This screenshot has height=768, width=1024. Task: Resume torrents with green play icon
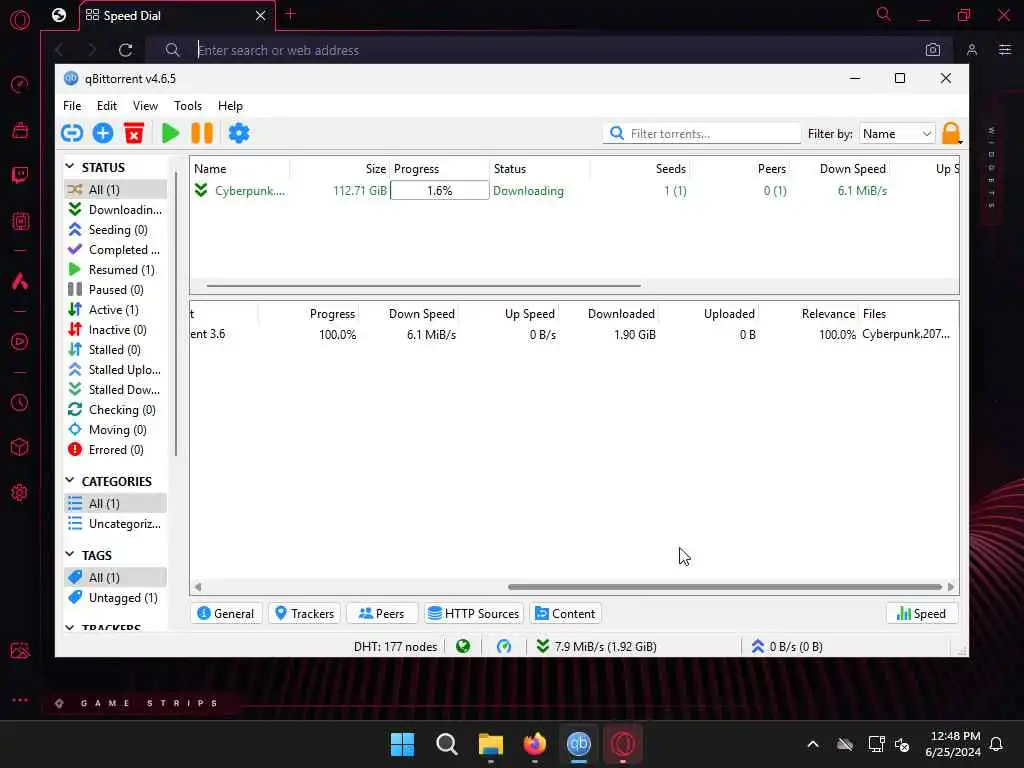(x=170, y=133)
